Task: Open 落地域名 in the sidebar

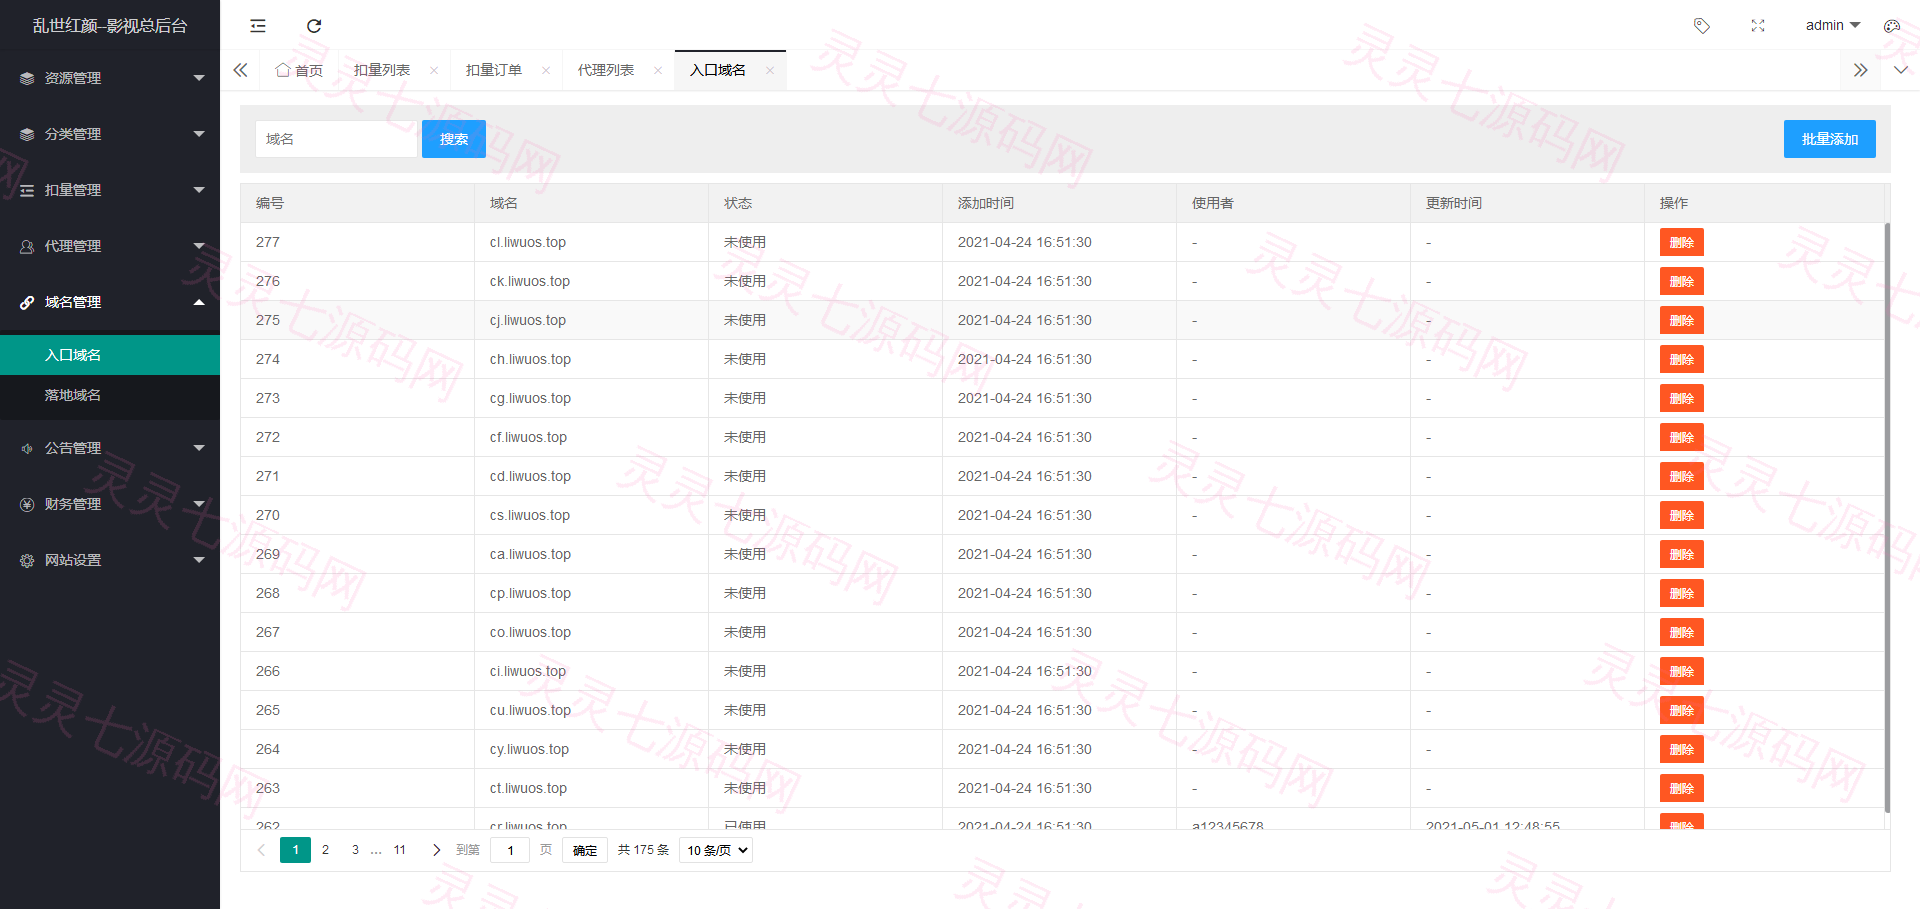Action: (110, 395)
